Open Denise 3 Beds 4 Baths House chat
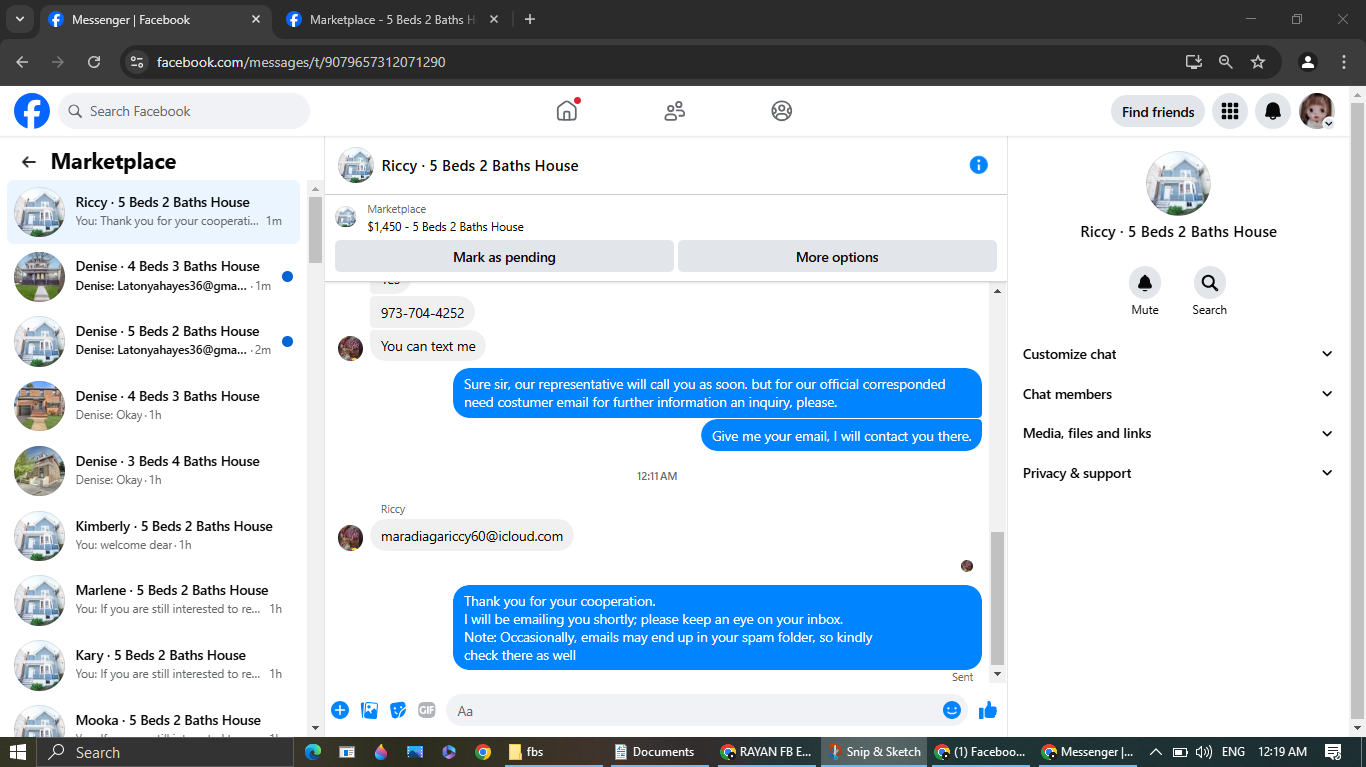1366x767 pixels. point(154,470)
